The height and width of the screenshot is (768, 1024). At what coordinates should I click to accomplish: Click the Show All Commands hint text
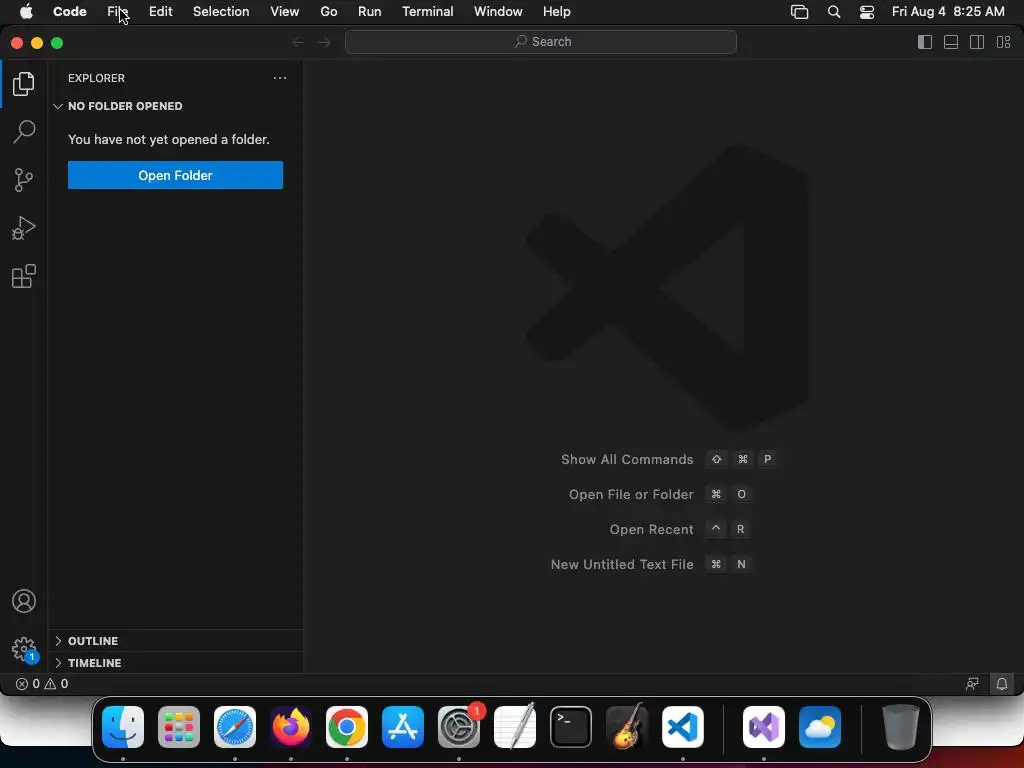[627, 459]
